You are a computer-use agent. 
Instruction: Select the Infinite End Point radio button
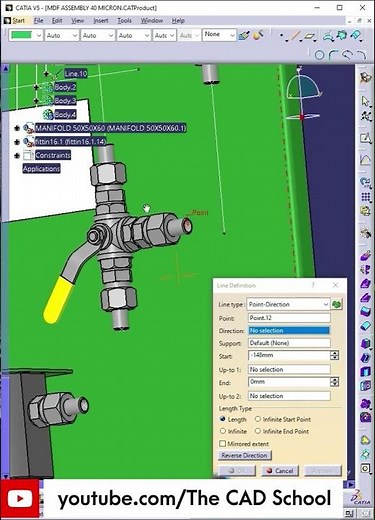click(258, 431)
